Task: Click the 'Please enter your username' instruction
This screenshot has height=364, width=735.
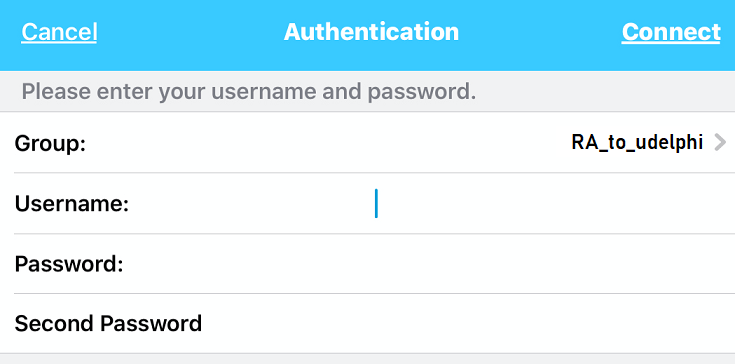Action: (x=248, y=92)
